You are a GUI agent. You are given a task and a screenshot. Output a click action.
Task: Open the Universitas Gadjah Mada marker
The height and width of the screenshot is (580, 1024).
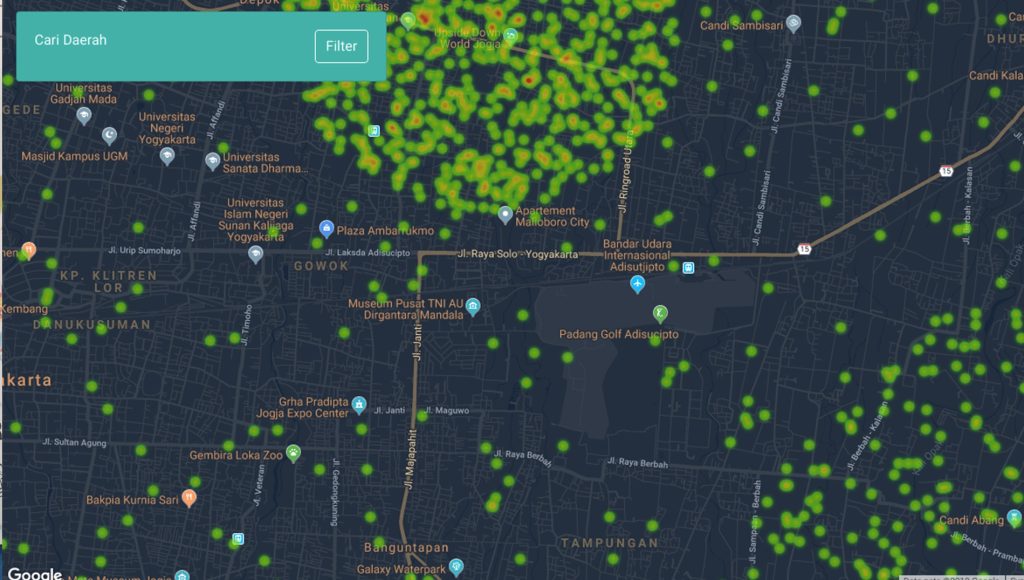coord(84,115)
